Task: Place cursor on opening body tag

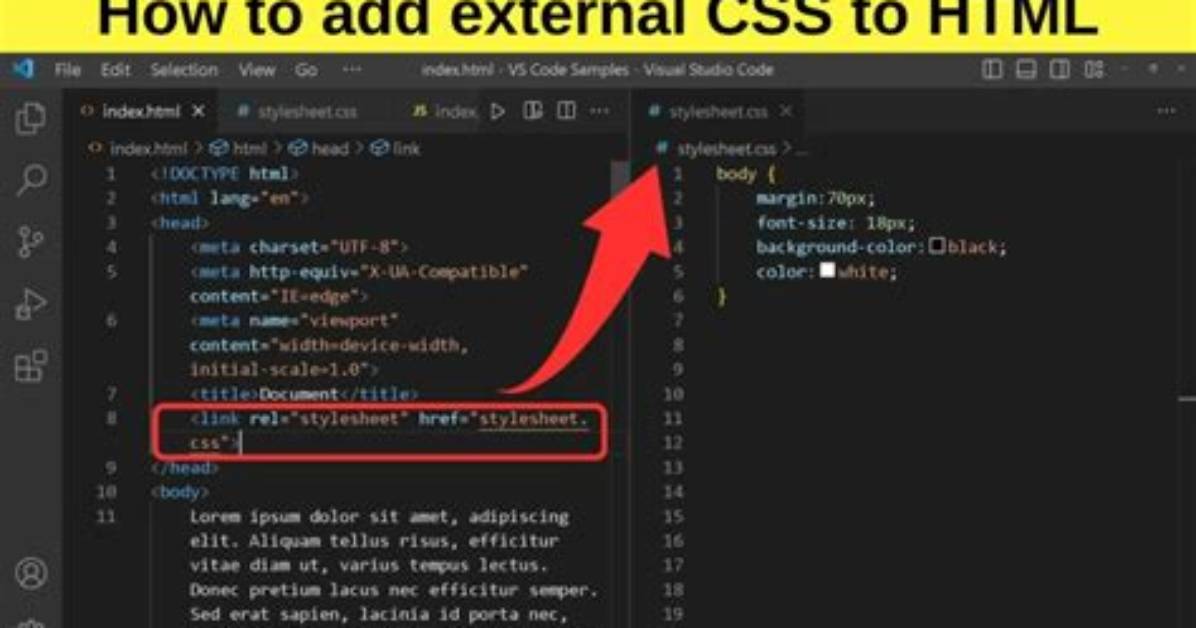Action: 179,492
